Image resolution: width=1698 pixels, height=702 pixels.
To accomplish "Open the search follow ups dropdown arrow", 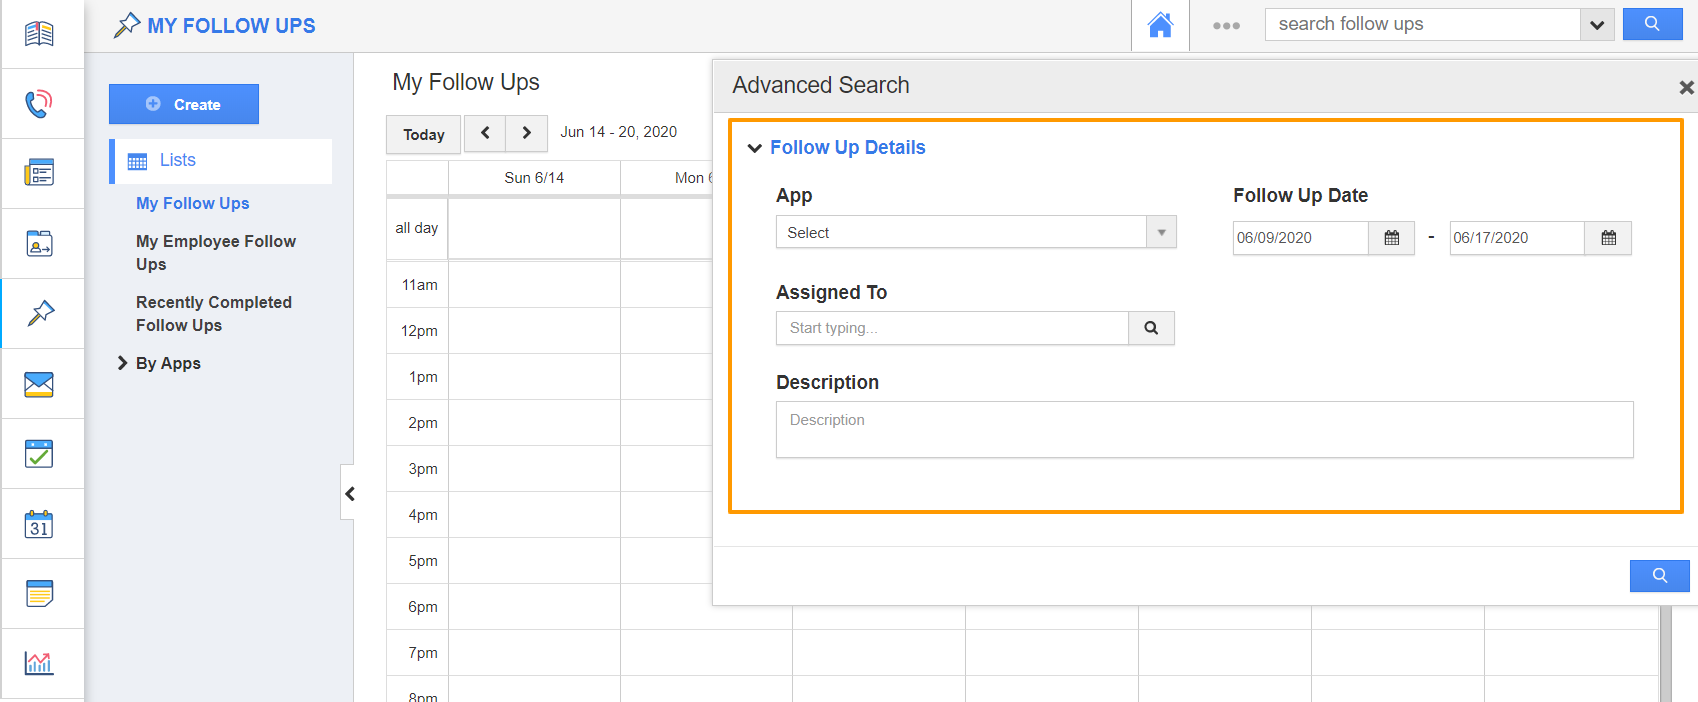I will coord(1597,25).
